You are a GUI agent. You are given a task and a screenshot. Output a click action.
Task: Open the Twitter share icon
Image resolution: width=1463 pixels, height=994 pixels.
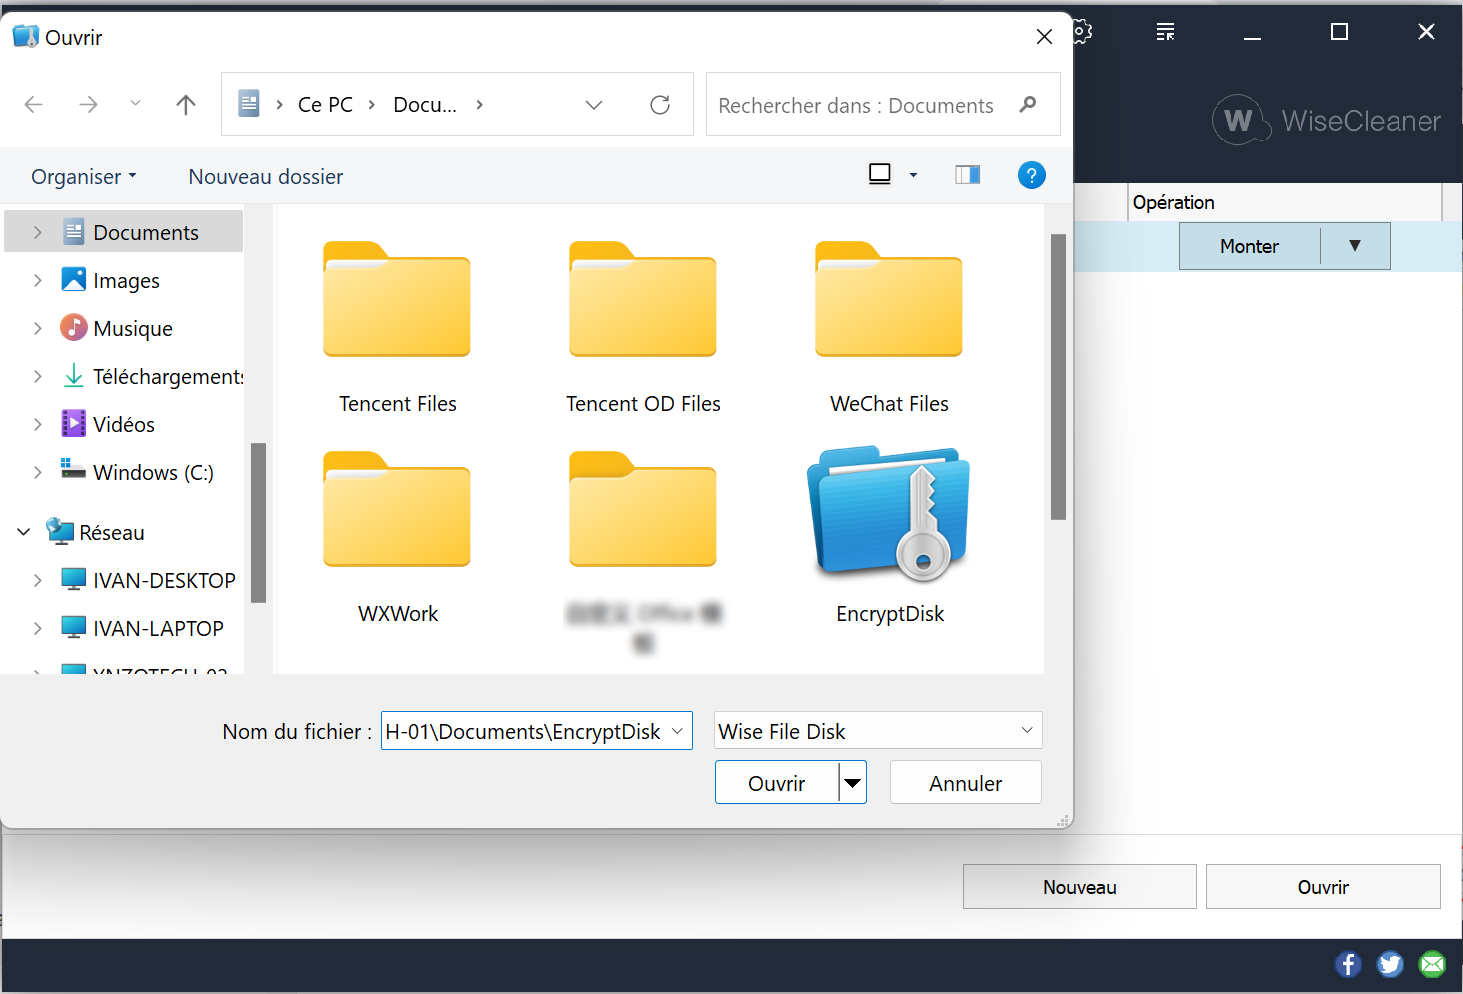[1390, 964]
